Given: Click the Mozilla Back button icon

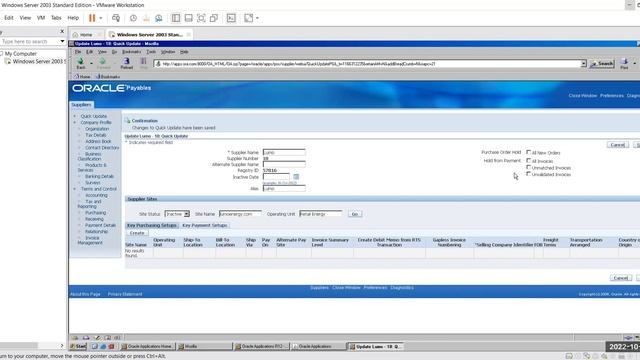Looking at the screenshot, I should tap(81, 63).
